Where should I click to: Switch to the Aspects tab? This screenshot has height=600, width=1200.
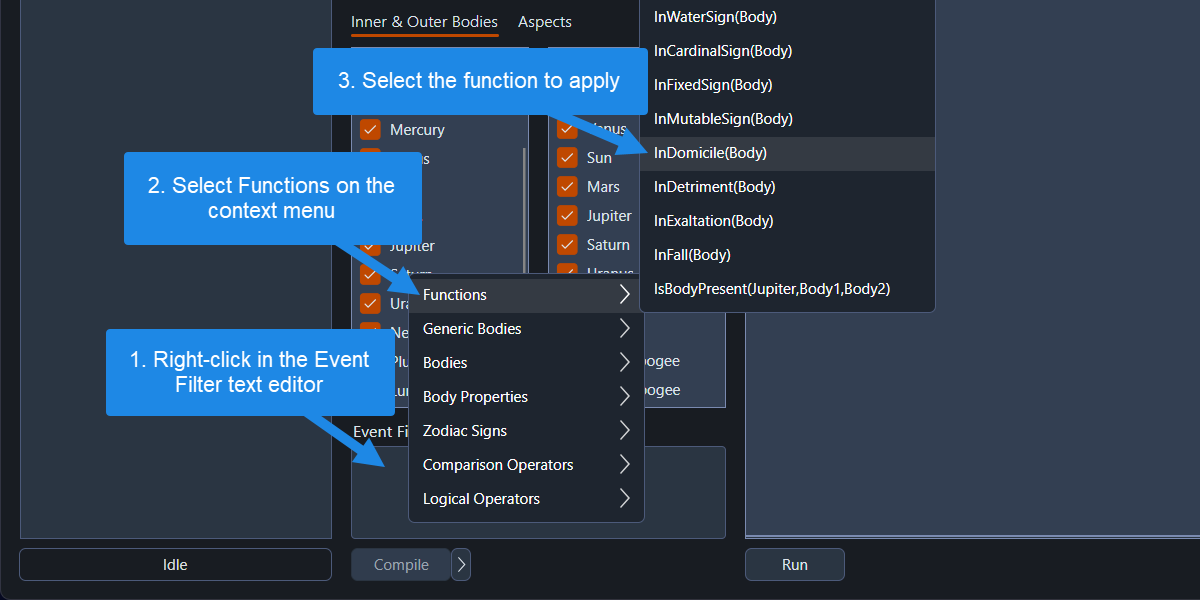[544, 21]
